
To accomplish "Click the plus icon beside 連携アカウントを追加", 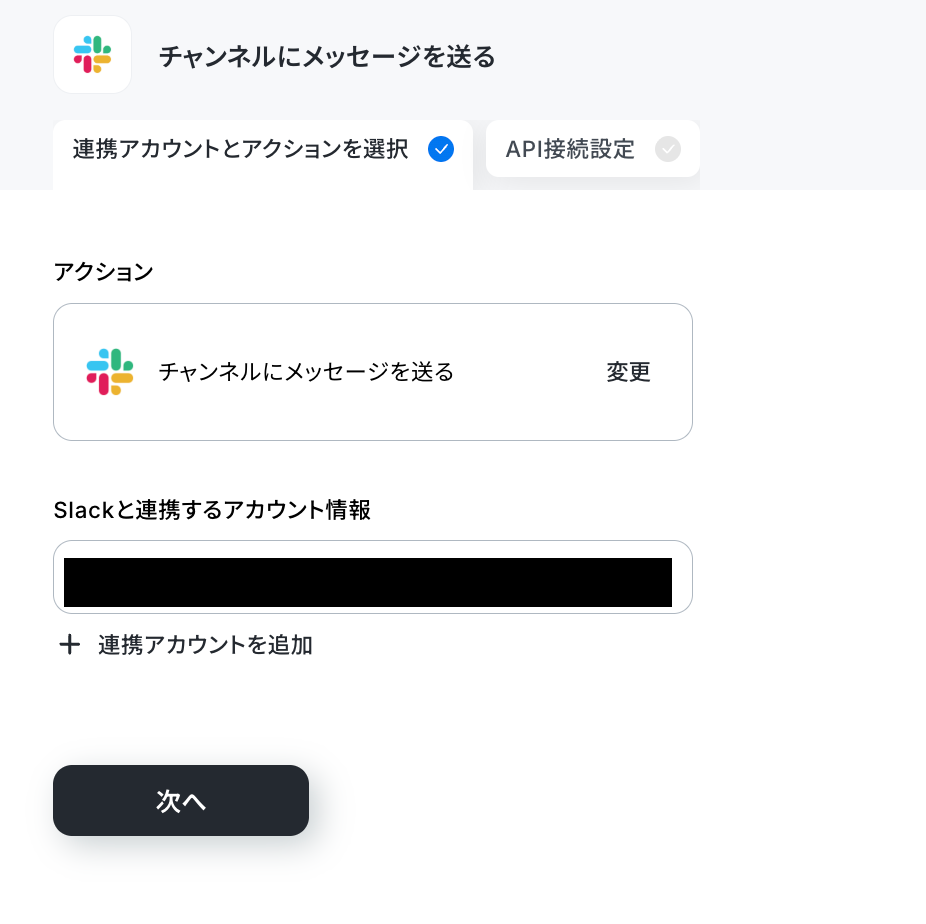I will (x=70, y=644).
